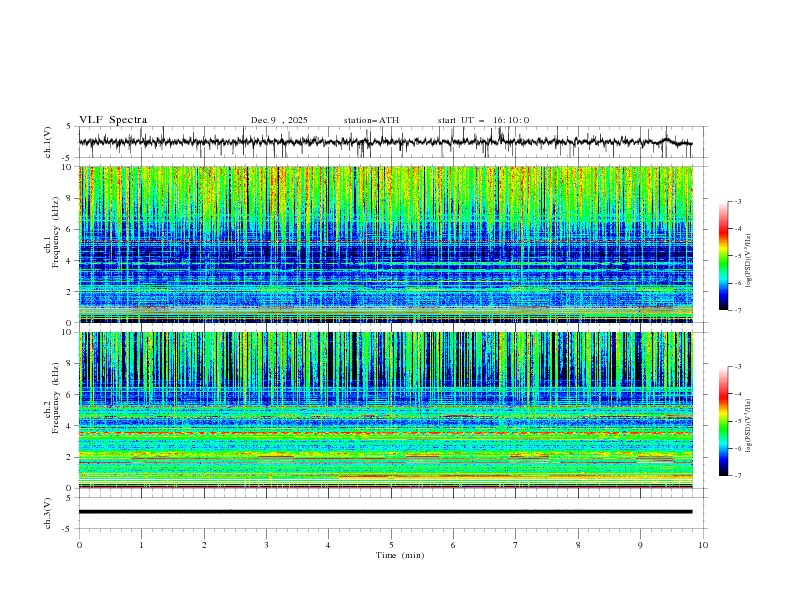The height and width of the screenshot is (612, 792).
Task: Click the '-3' label on the upper colorbar
Action: [737, 201]
